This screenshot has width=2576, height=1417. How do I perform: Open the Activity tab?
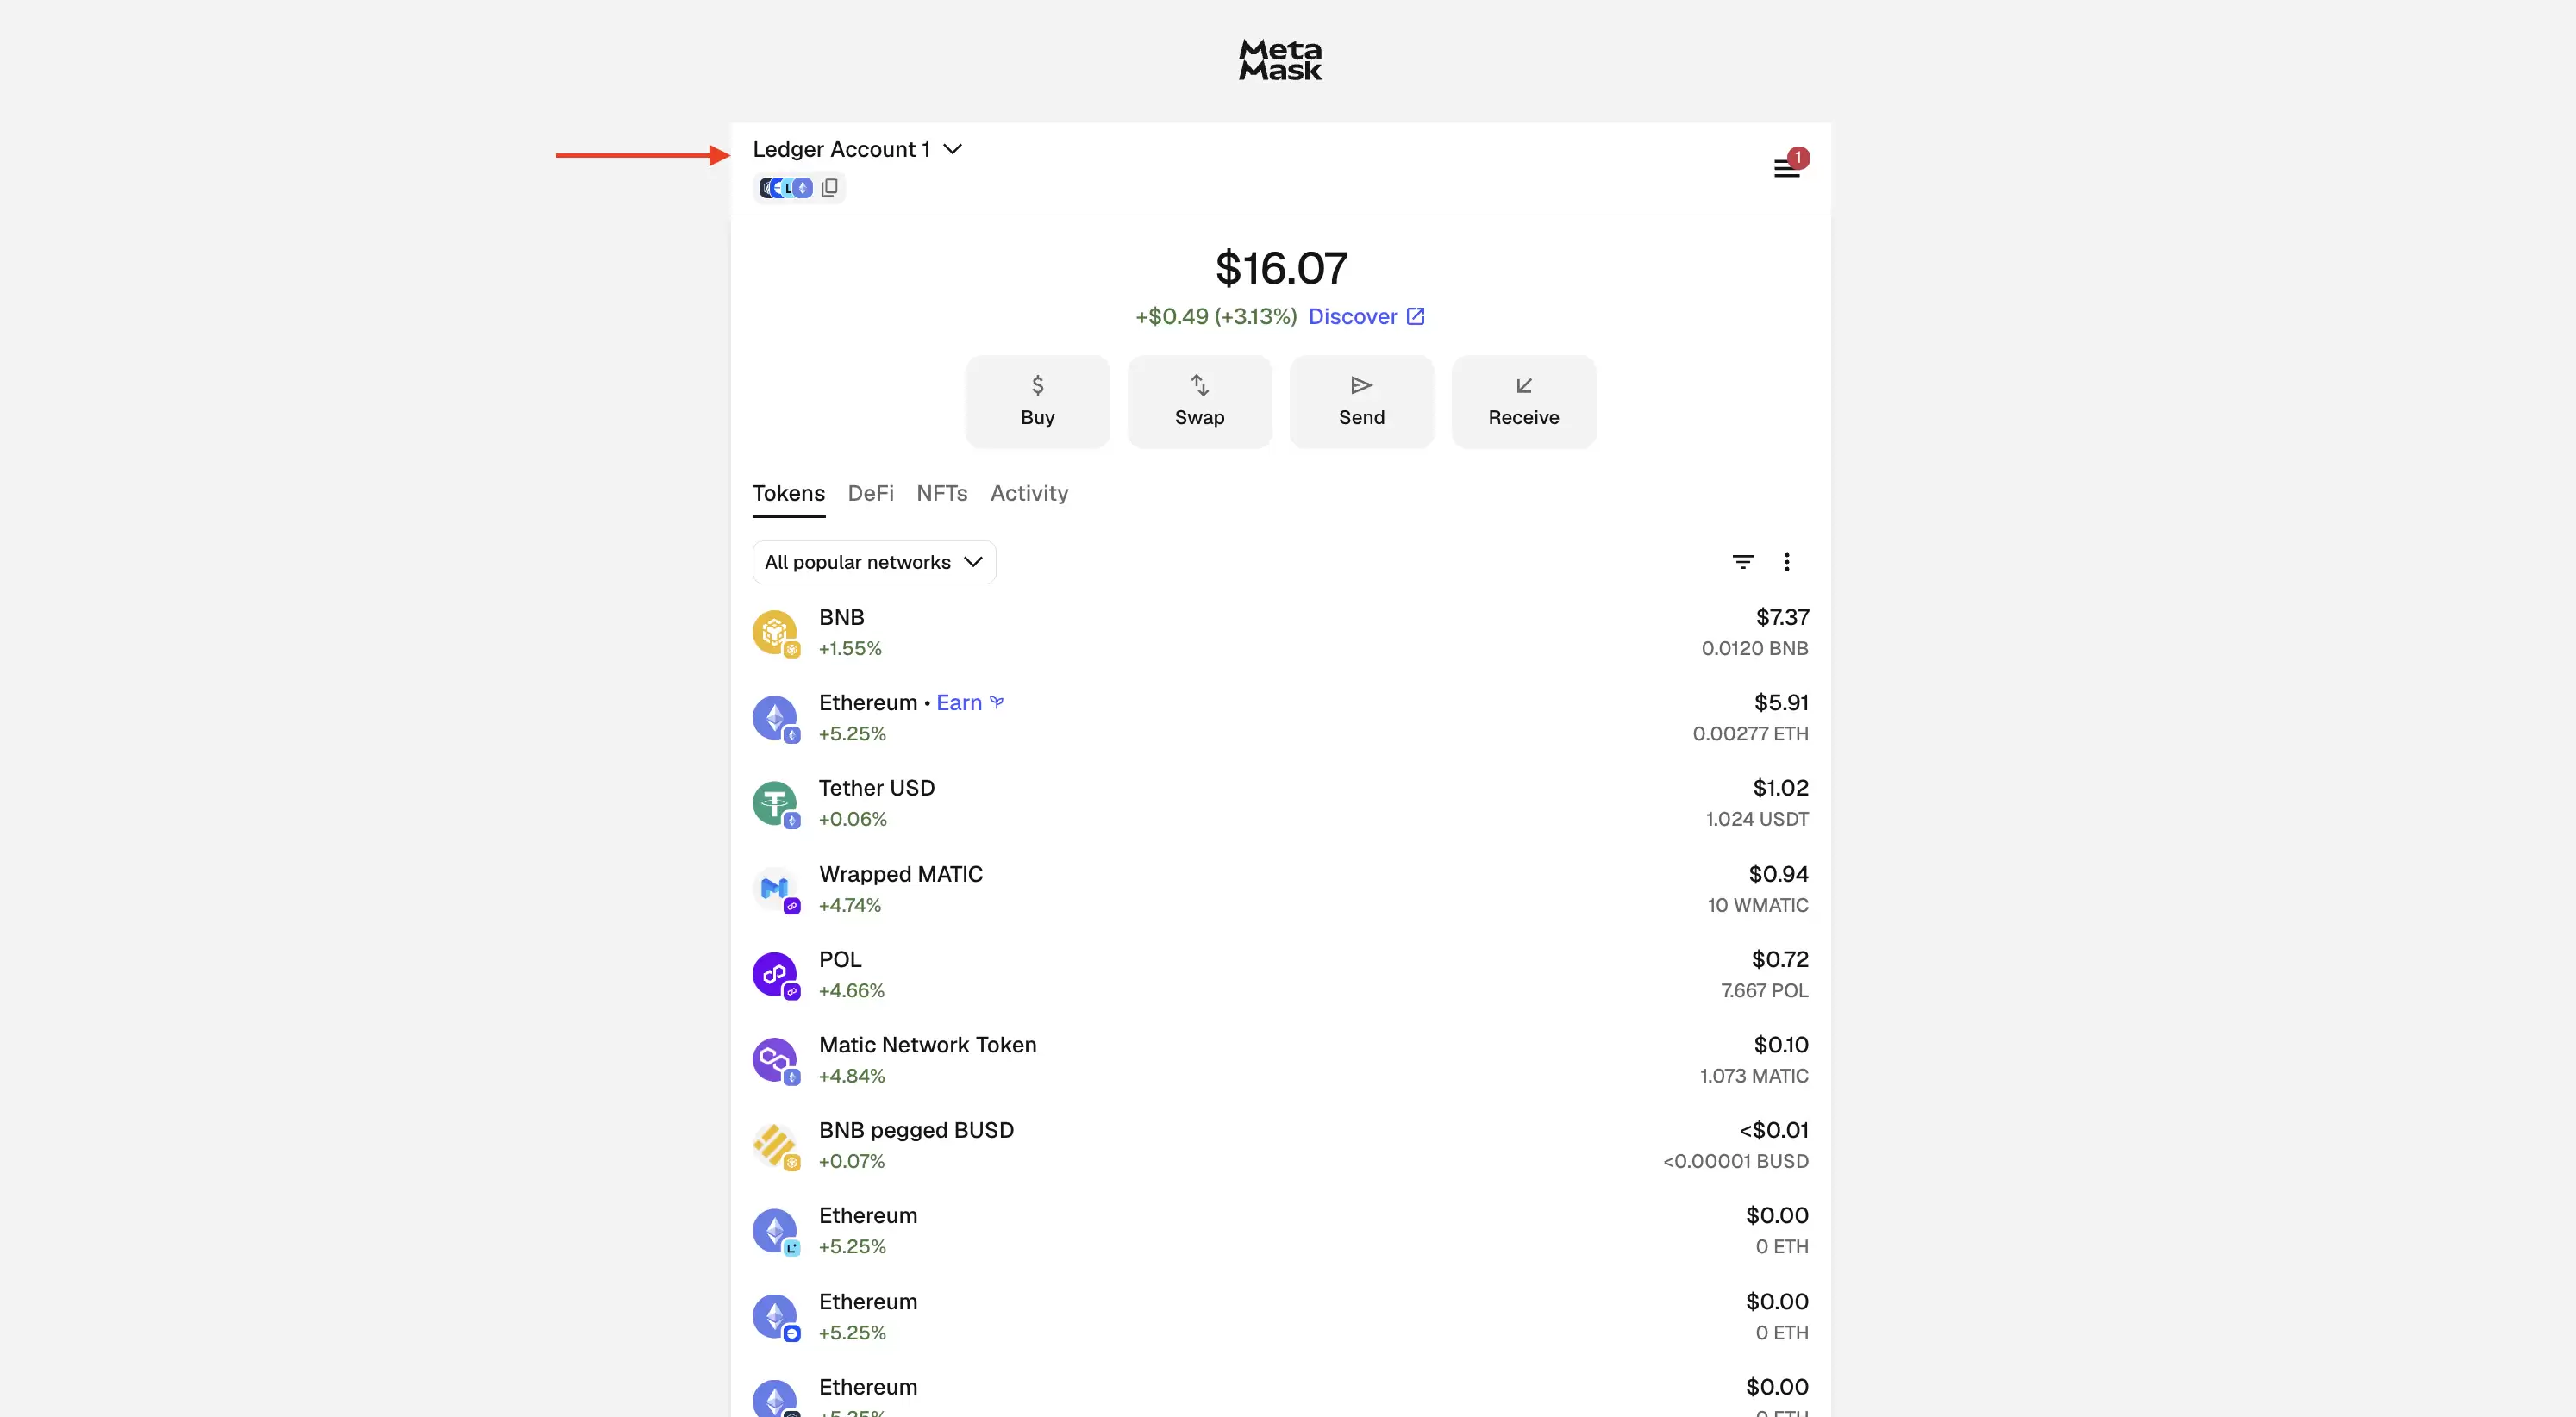1029,493
